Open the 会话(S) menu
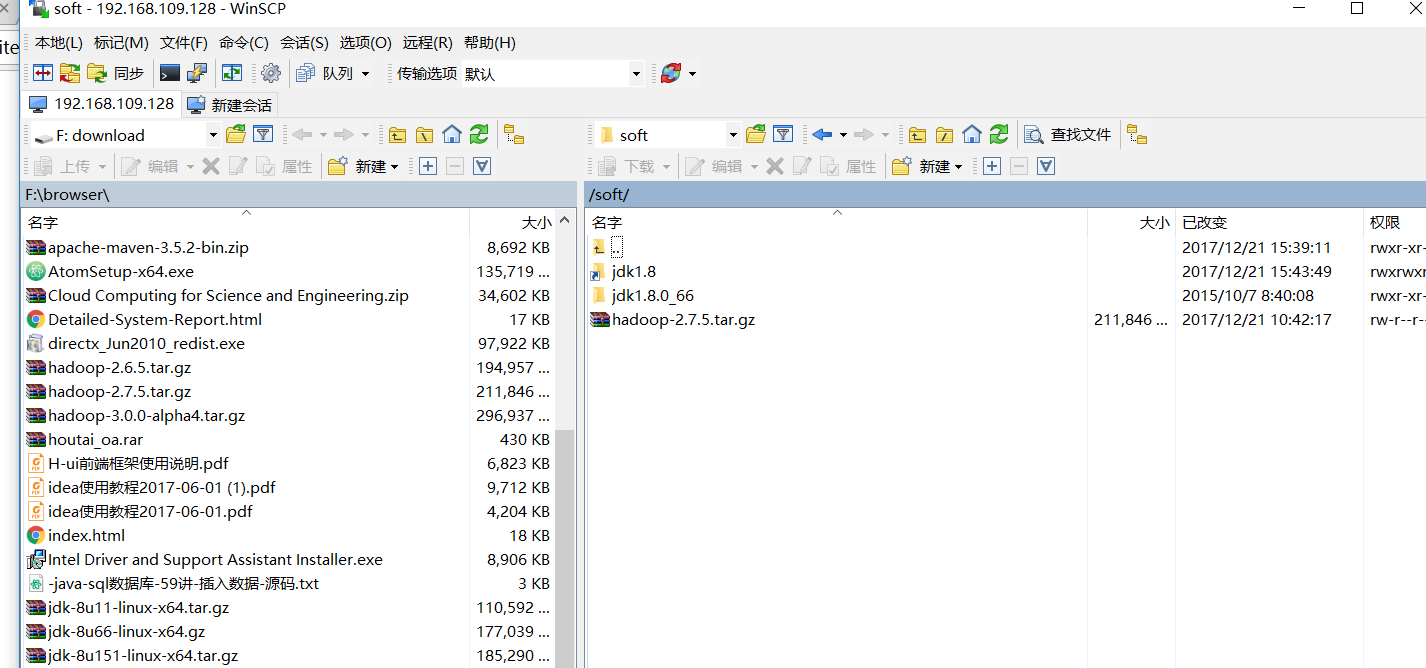The image size is (1426, 668). (304, 42)
